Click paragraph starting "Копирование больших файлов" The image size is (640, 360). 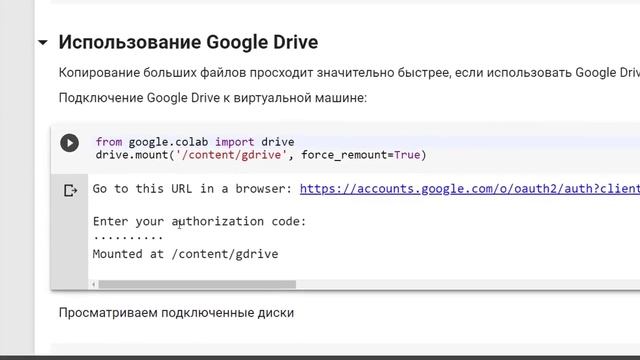pyautogui.click(x=349, y=73)
